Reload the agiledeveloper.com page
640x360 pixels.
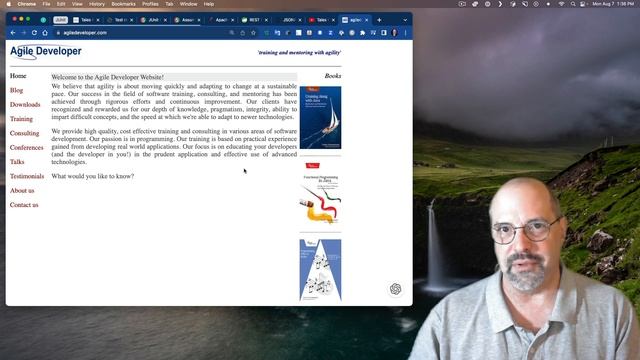click(34, 33)
